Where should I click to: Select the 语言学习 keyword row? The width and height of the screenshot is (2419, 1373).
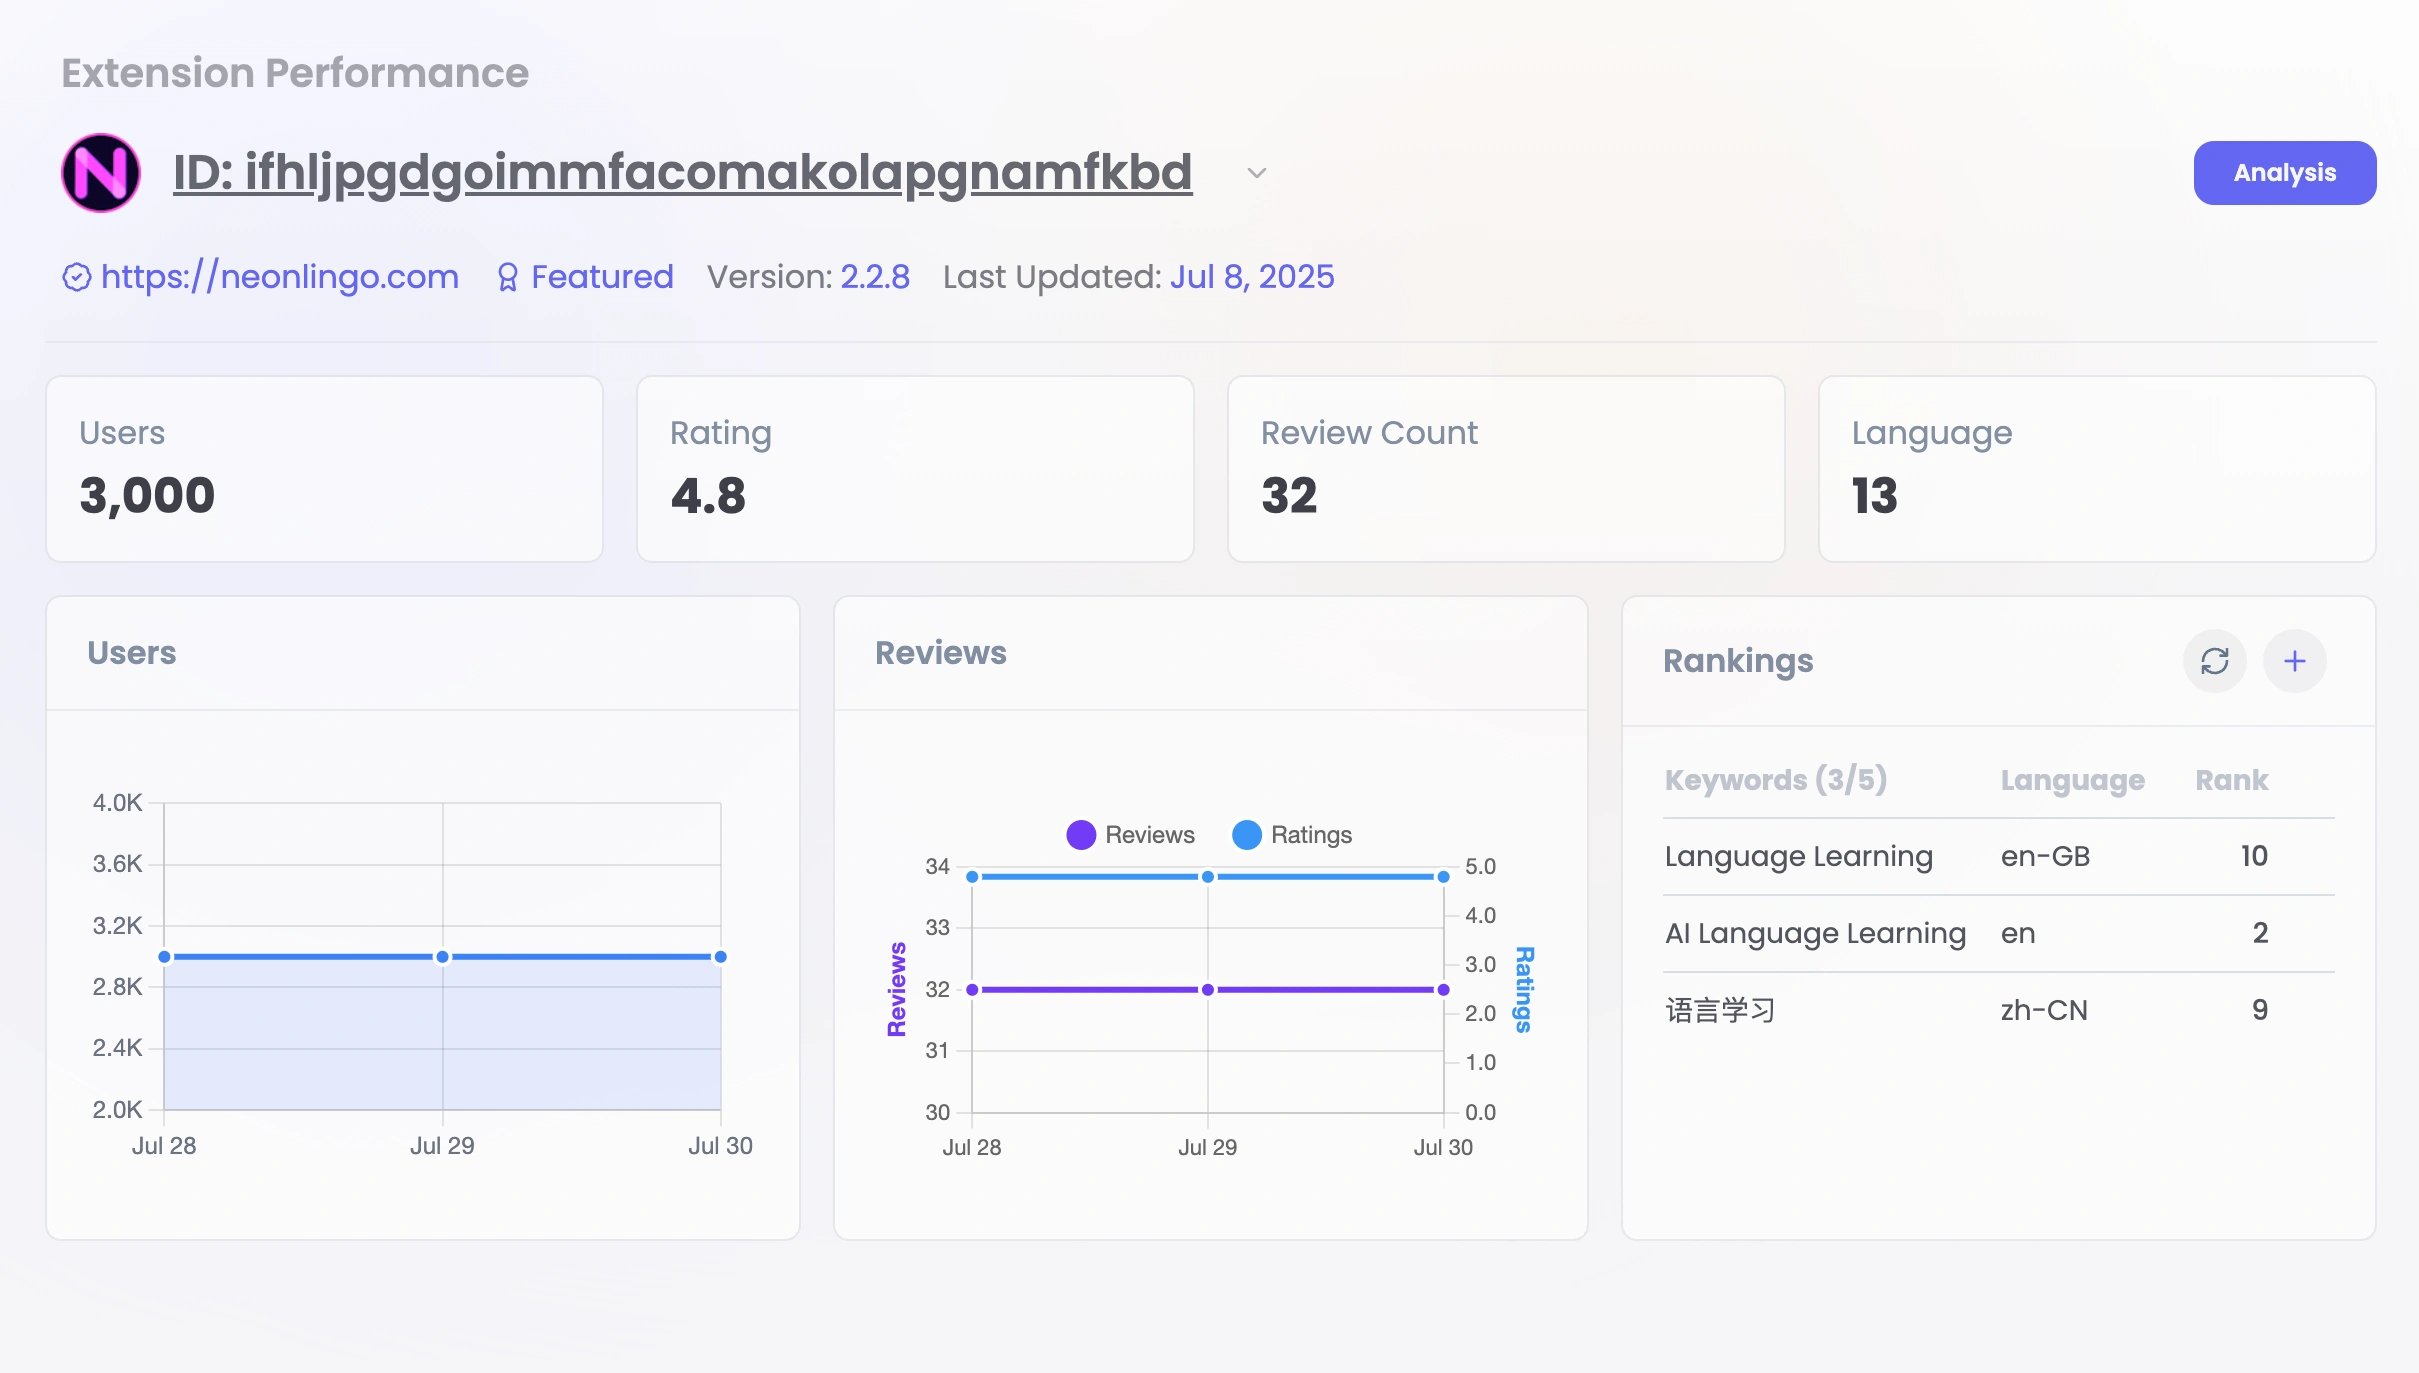[1720, 1010]
